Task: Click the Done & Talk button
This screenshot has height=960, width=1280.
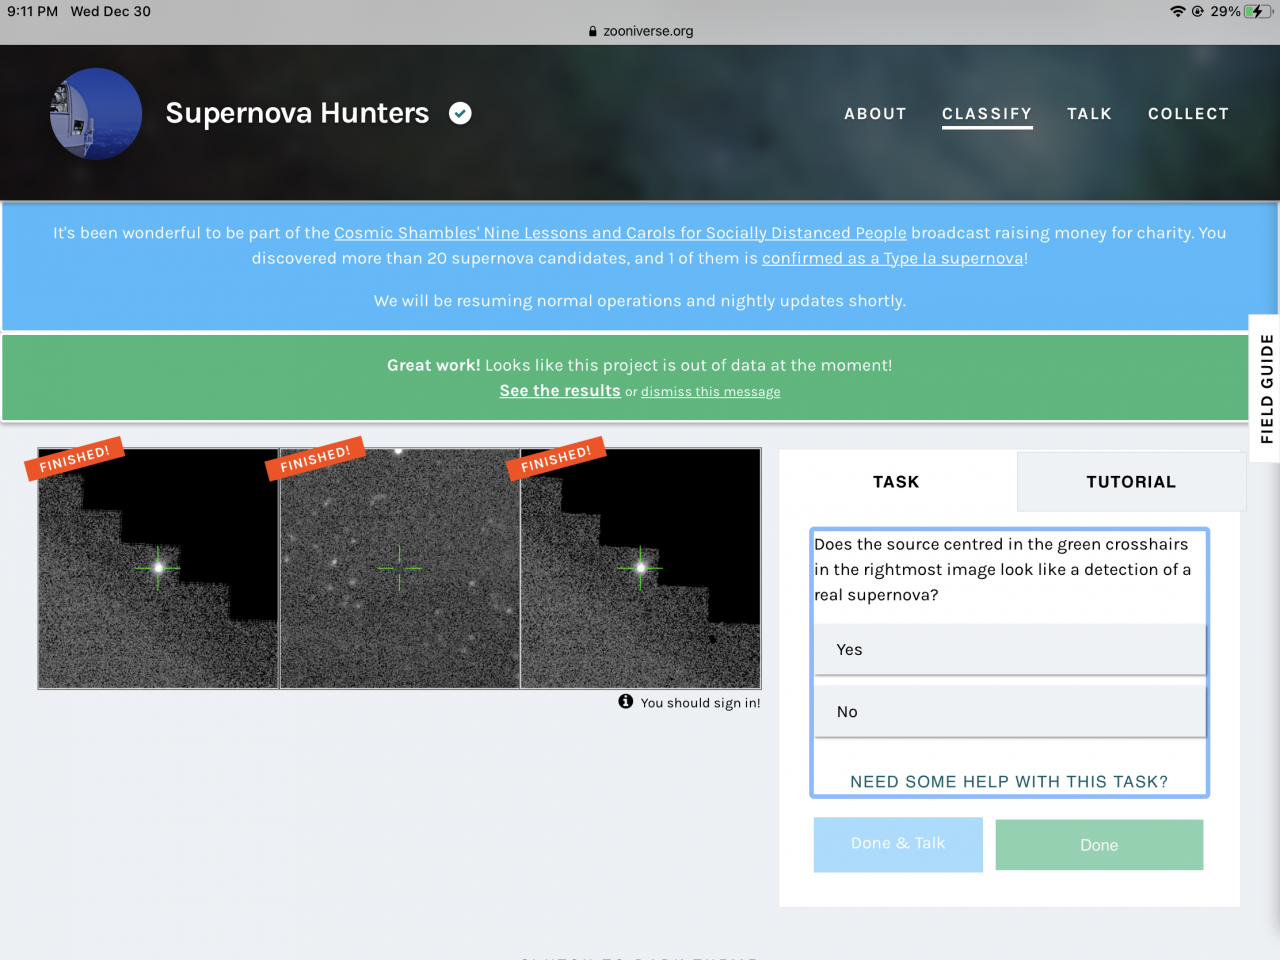Action: (x=898, y=844)
